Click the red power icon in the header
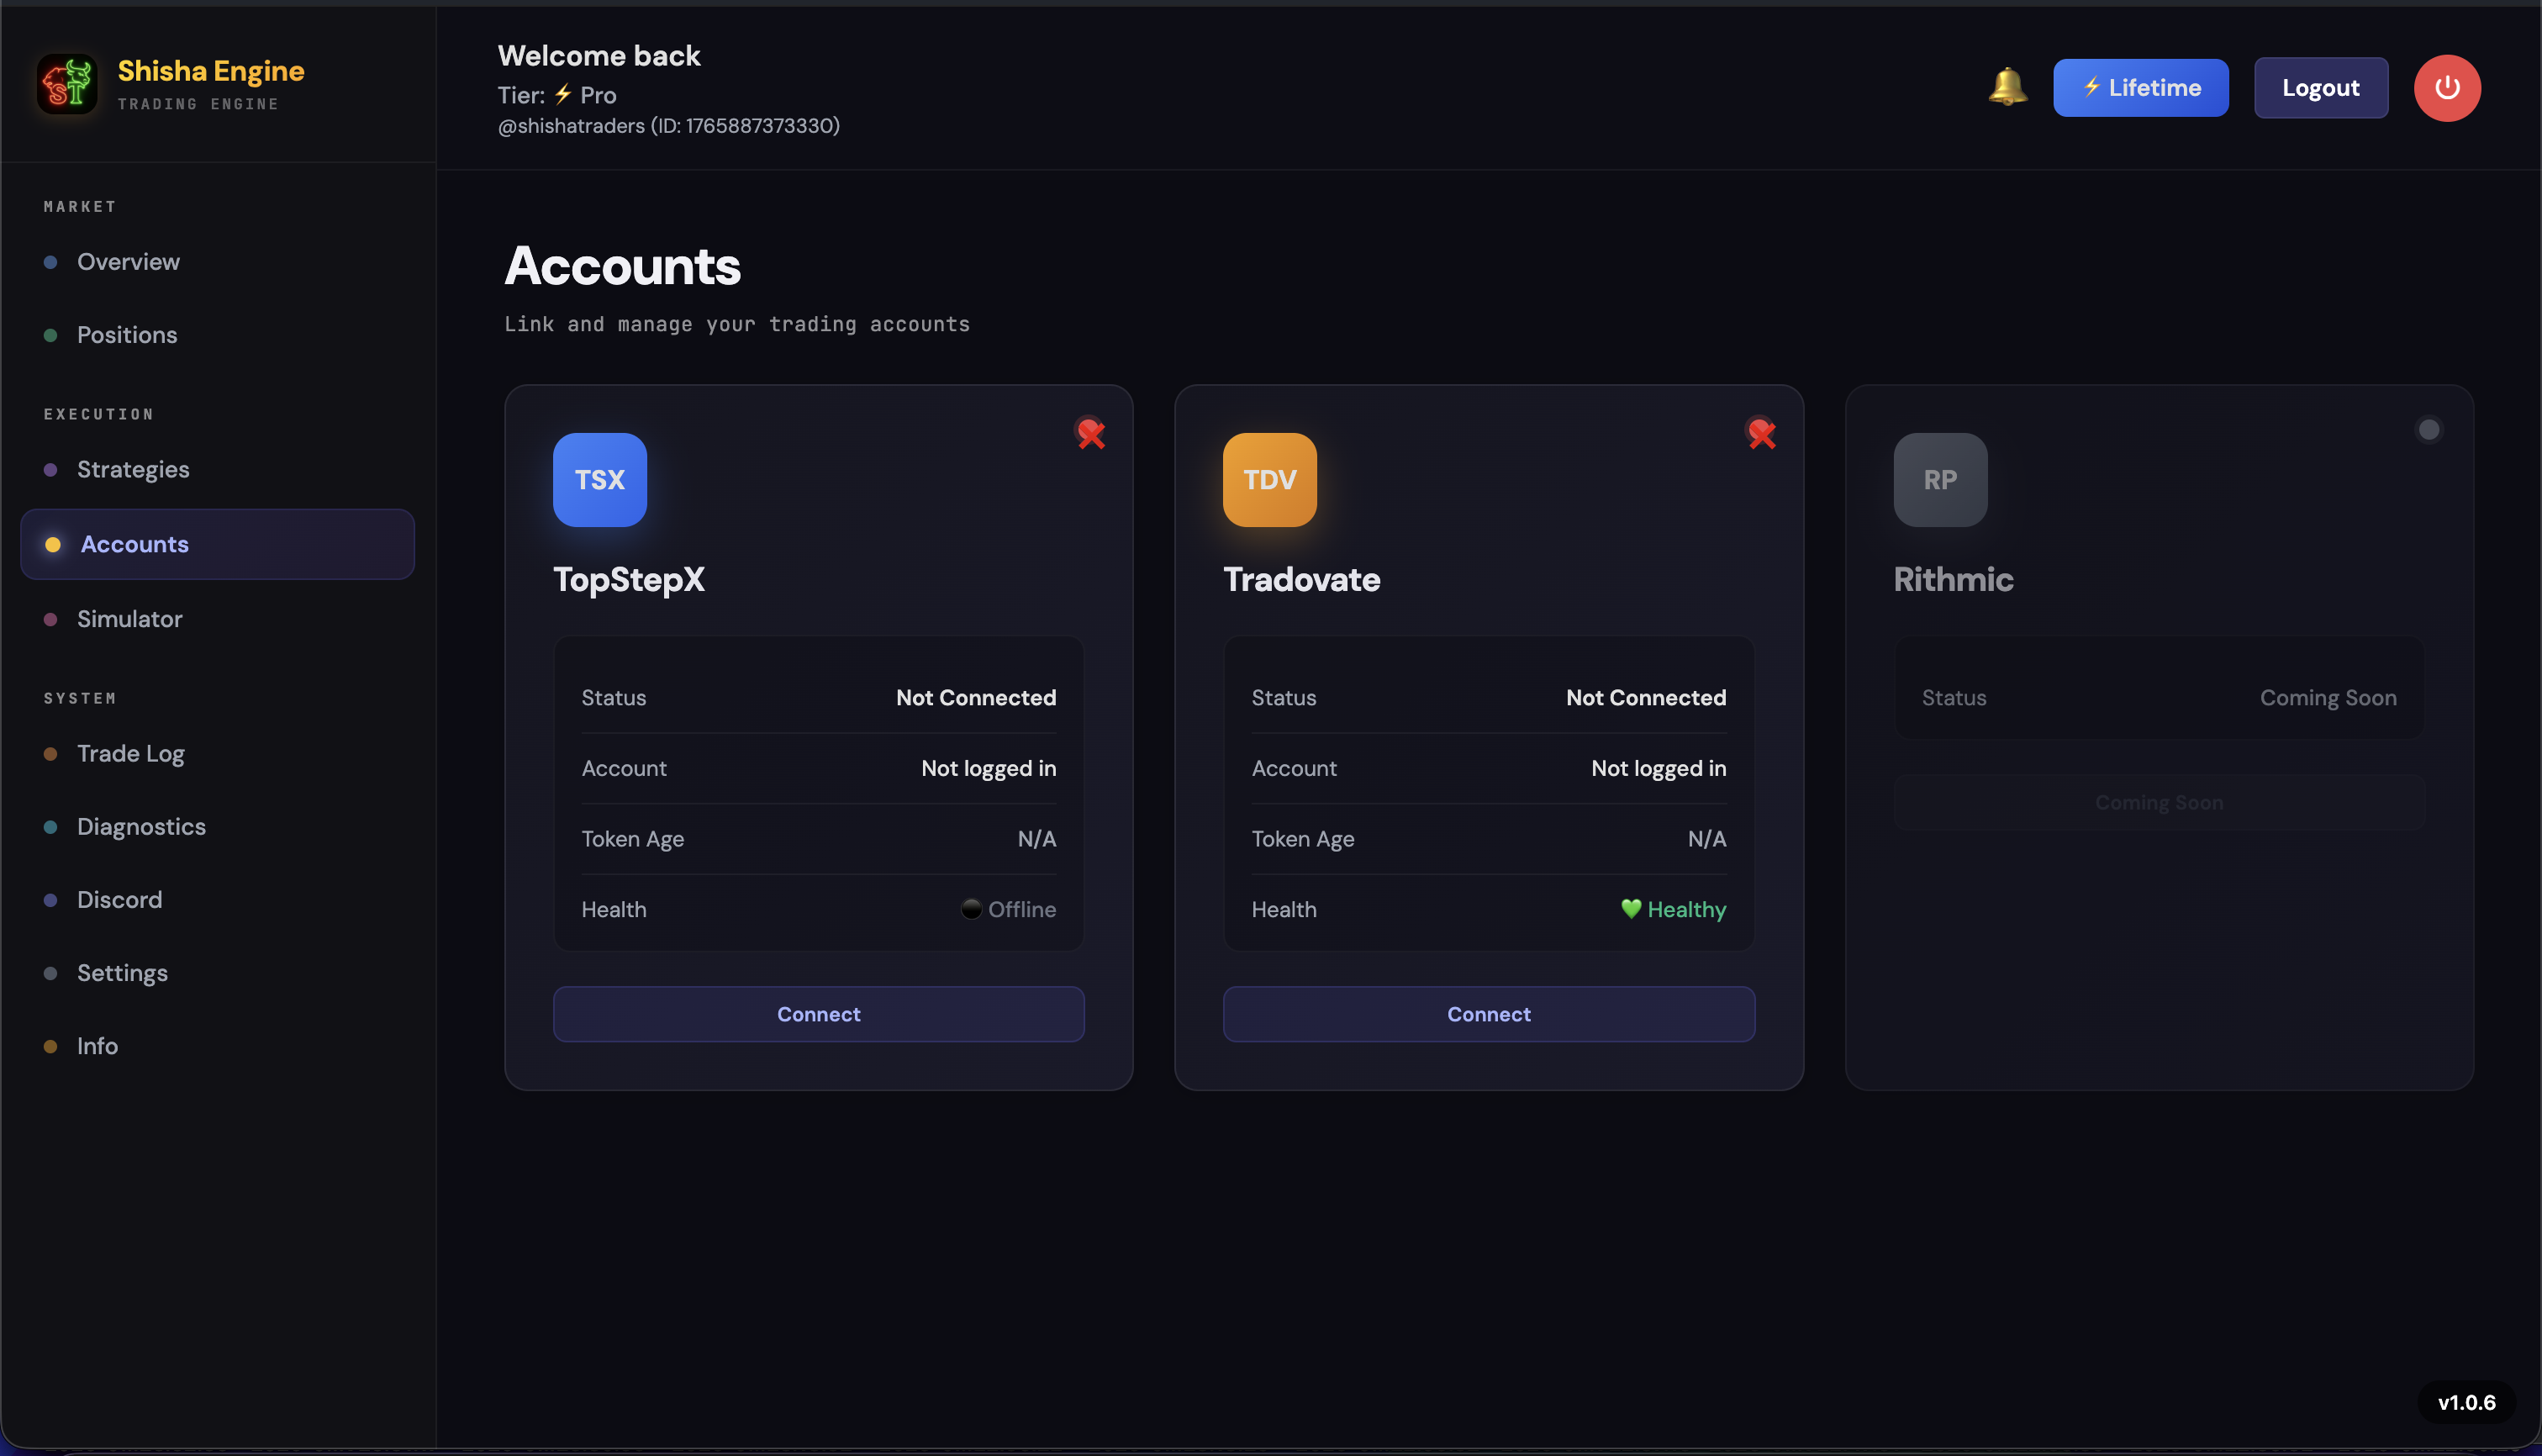This screenshot has height=1456, width=2542. click(2447, 87)
